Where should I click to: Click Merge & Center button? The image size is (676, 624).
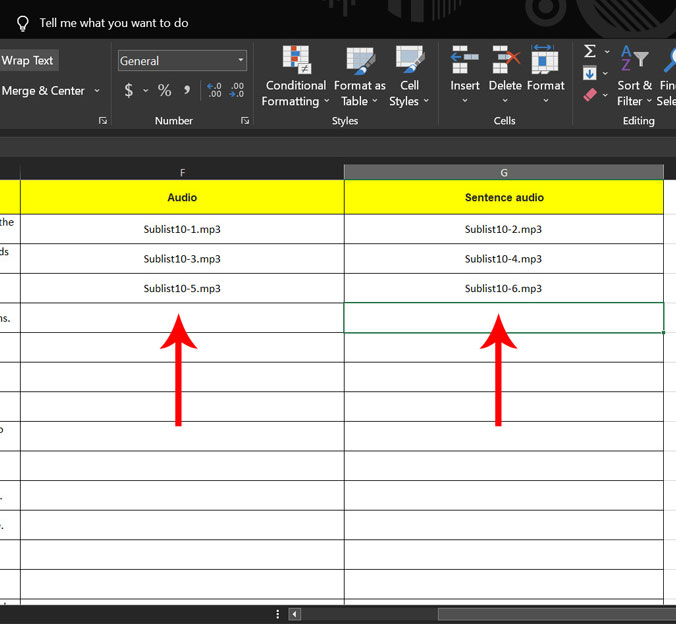click(x=43, y=91)
